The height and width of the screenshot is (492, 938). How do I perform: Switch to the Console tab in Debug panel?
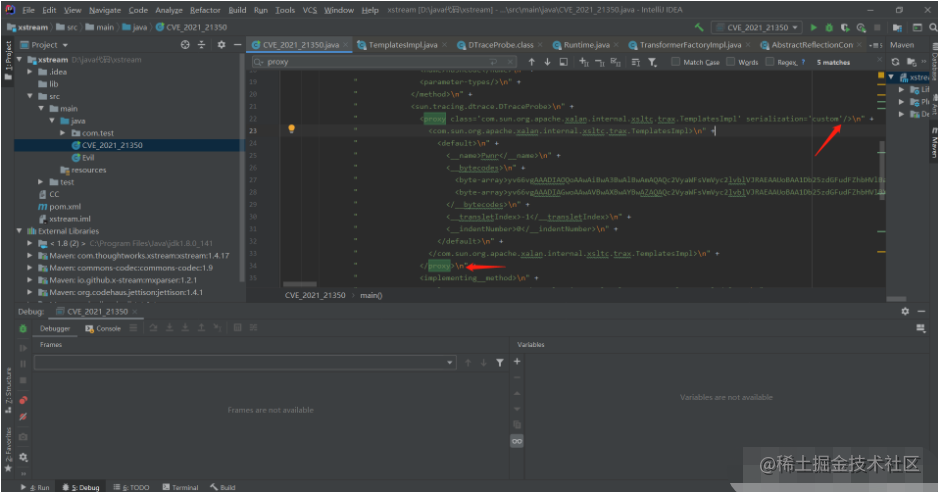103,329
